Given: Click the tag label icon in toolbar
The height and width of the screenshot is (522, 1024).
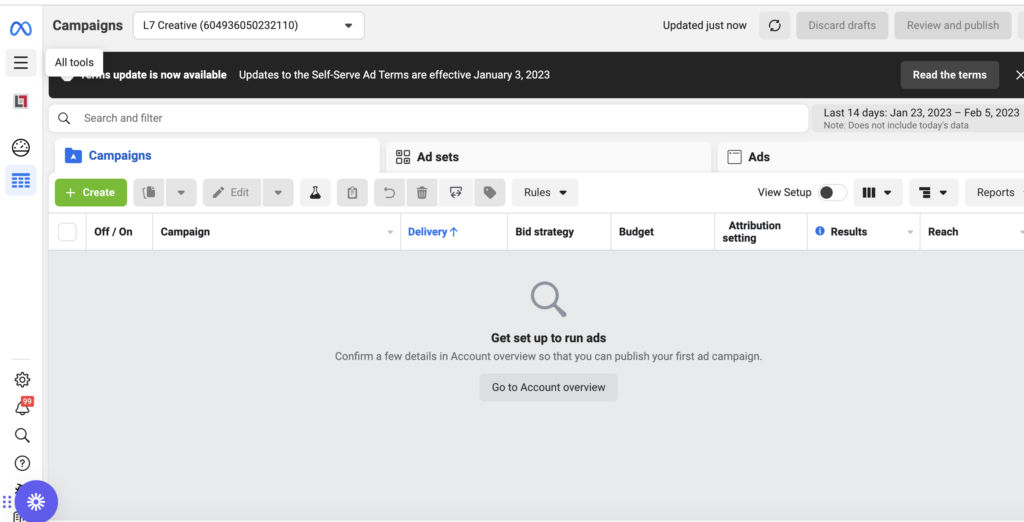Looking at the screenshot, I should pos(490,193).
